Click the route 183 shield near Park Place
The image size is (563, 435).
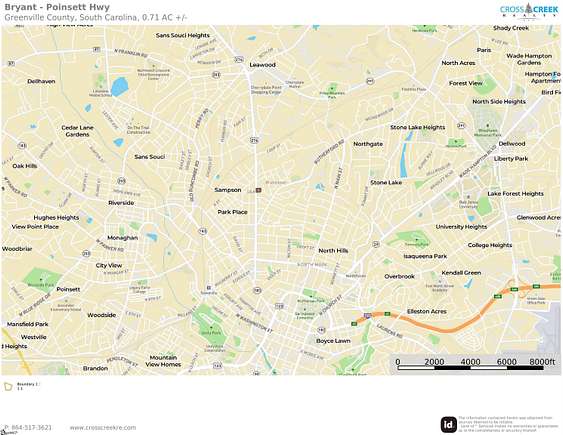coord(203,231)
